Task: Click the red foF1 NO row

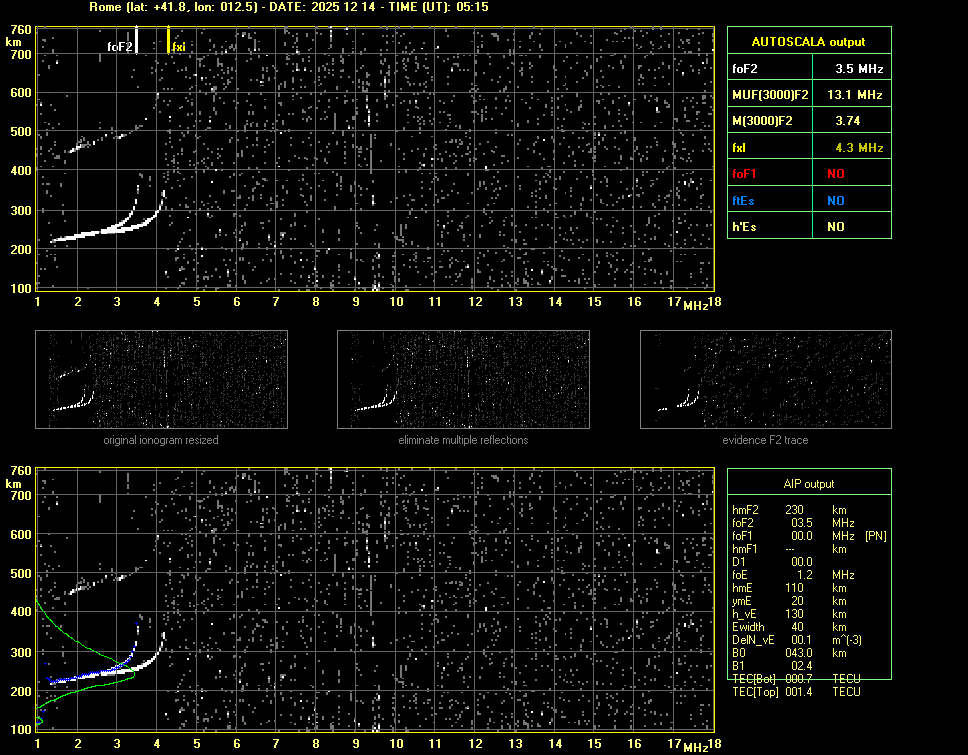Action: point(808,174)
